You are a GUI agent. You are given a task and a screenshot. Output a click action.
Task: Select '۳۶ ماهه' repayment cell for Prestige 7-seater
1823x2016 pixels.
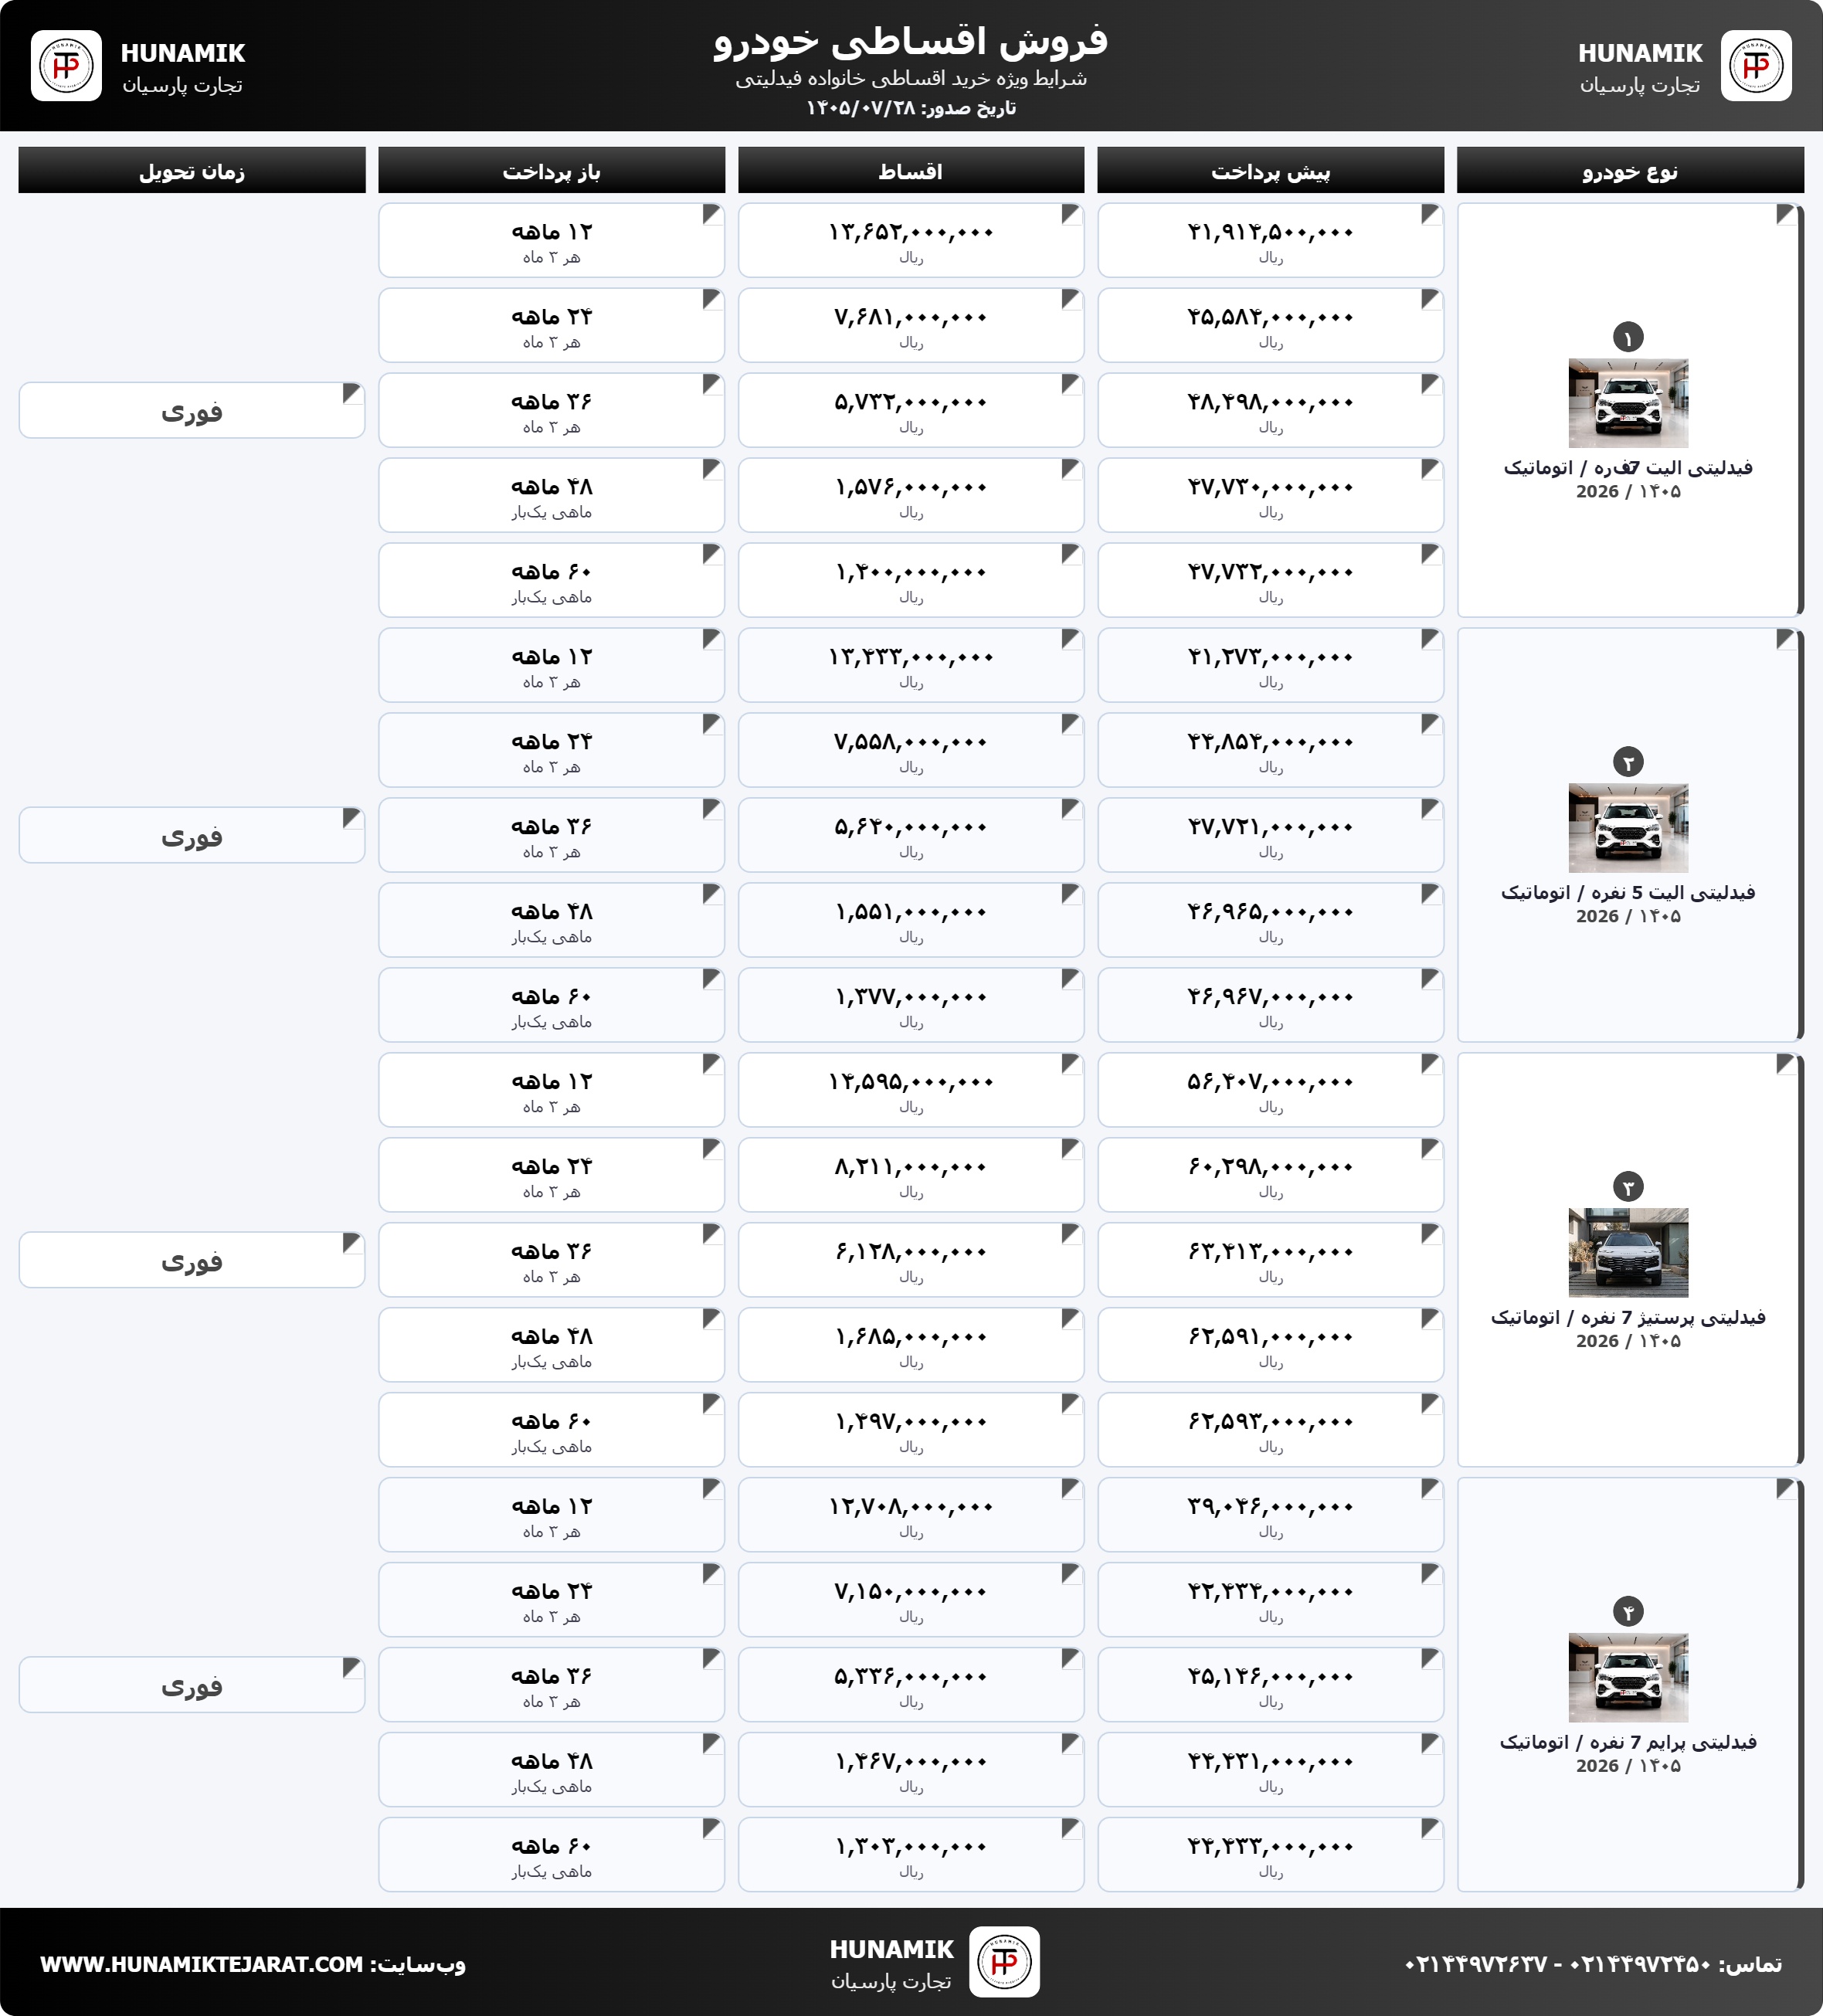551,1260
